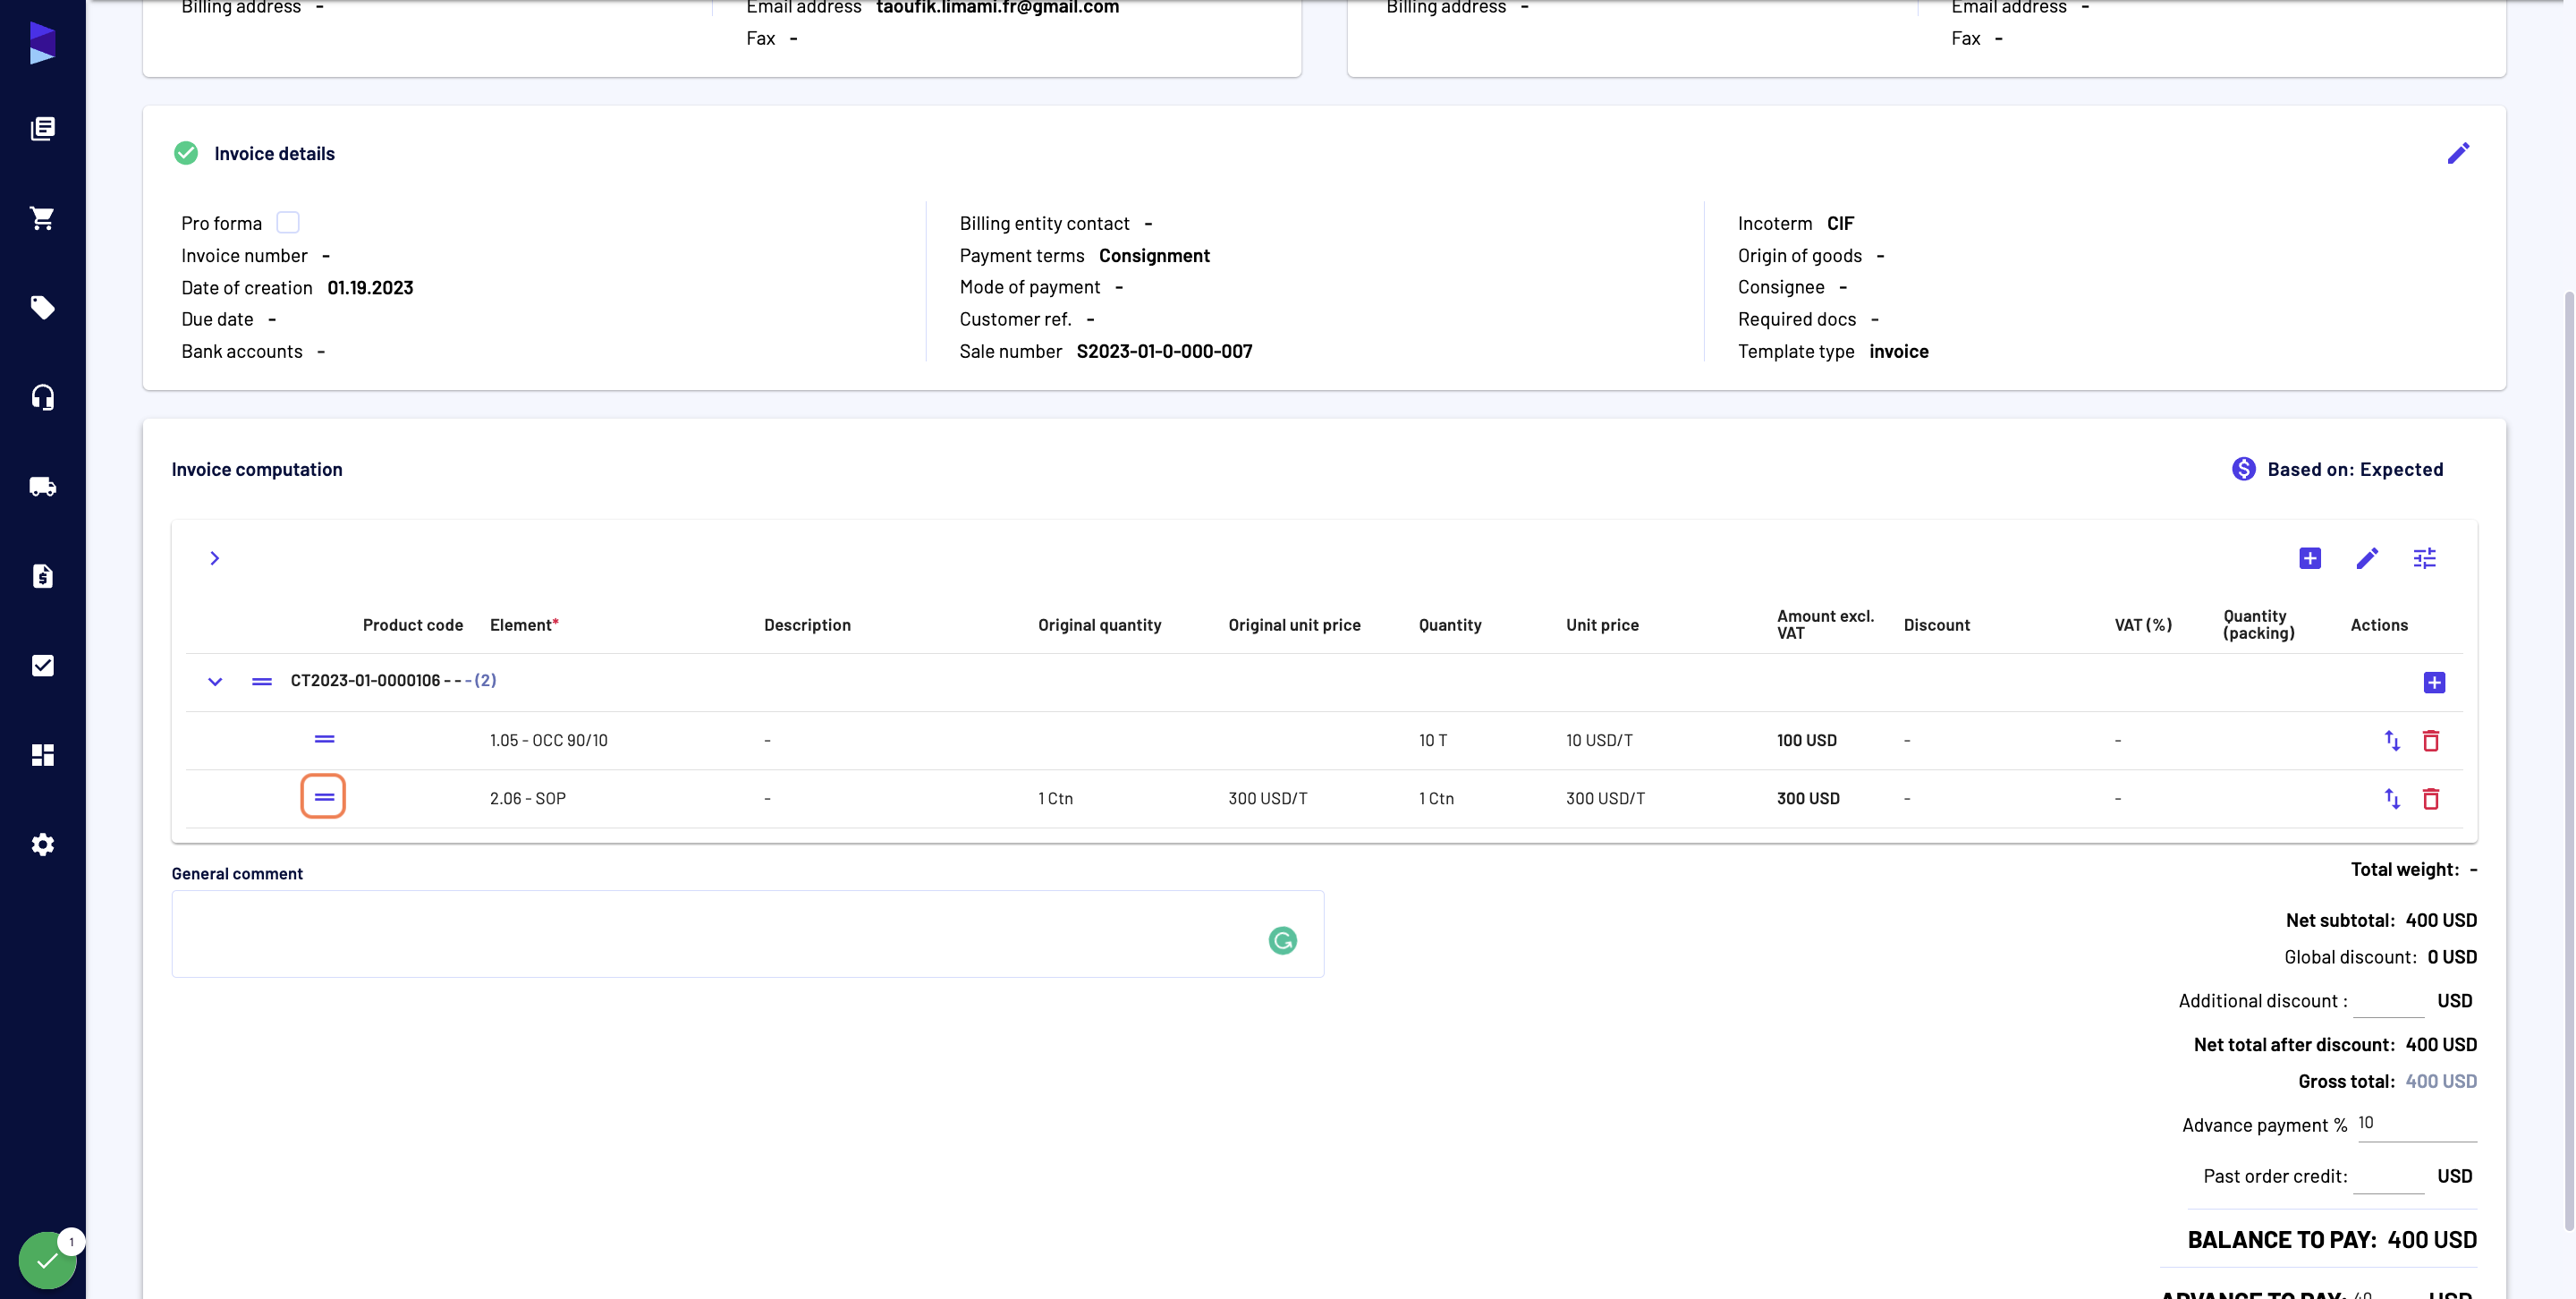Click the drag handle of 2.06 - SOP
This screenshot has height=1299, width=2576.
click(x=323, y=797)
